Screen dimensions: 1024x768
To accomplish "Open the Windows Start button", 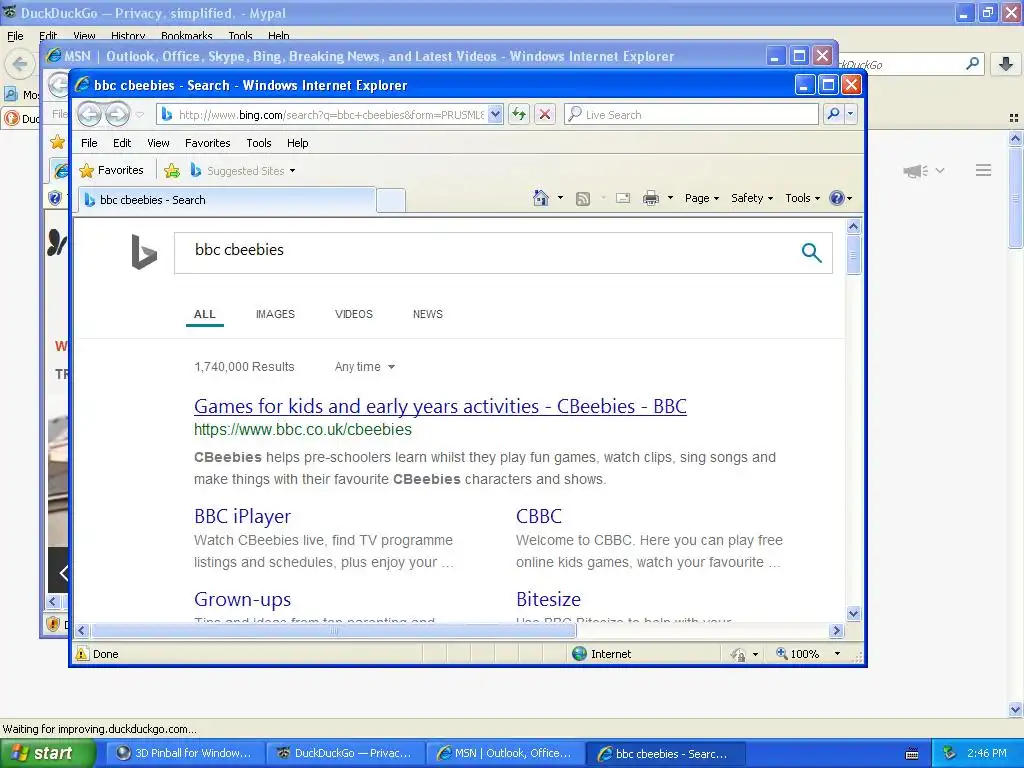I will pyautogui.click(x=48, y=753).
